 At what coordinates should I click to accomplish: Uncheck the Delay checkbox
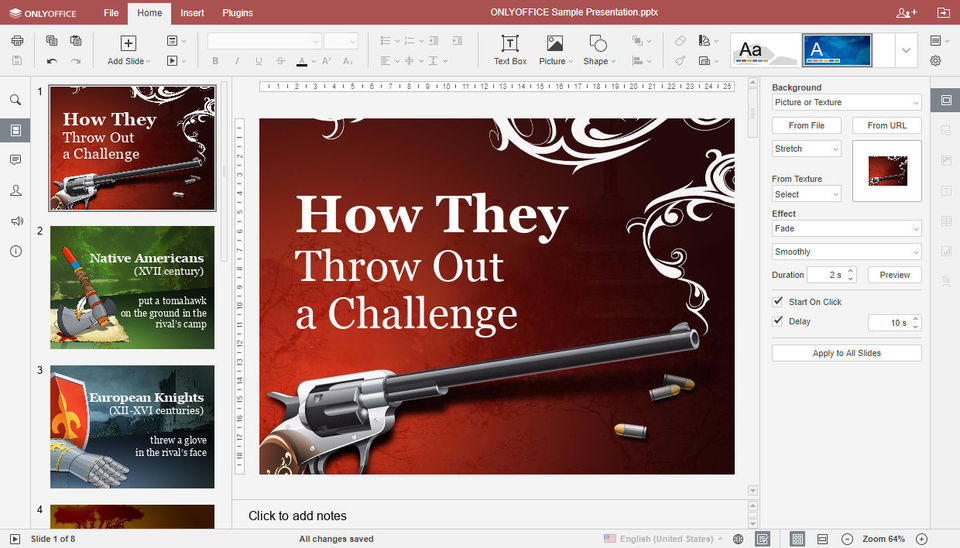tap(778, 321)
